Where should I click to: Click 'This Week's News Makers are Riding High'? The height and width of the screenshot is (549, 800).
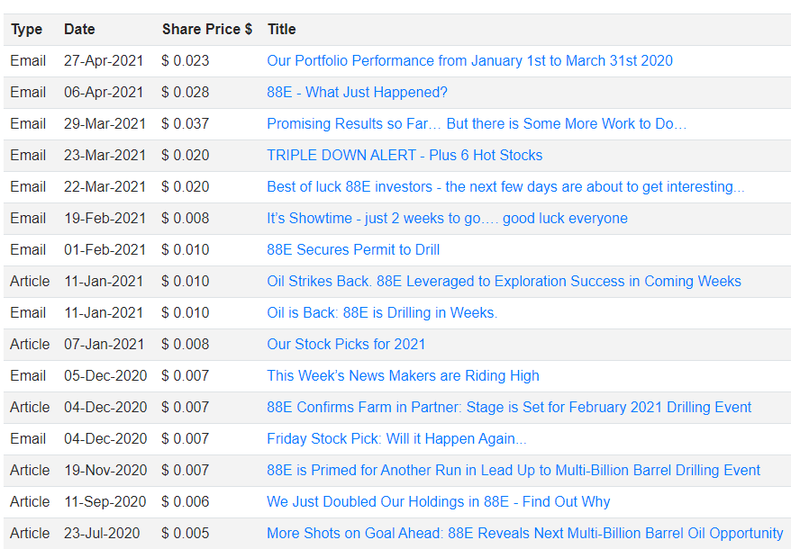pyautogui.click(x=403, y=376)
